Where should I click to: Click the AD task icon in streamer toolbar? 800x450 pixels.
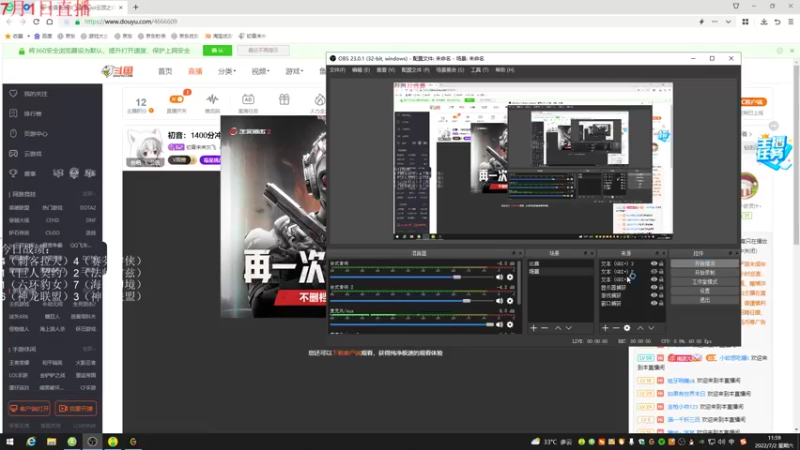pyautogui.click(x=248, y=99)
